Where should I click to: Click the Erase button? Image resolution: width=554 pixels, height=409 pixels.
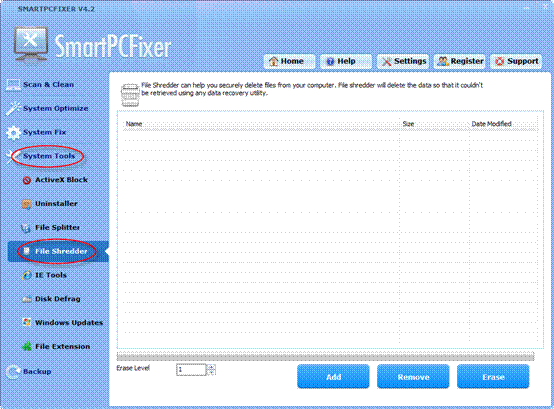click(x=493, y=377)
